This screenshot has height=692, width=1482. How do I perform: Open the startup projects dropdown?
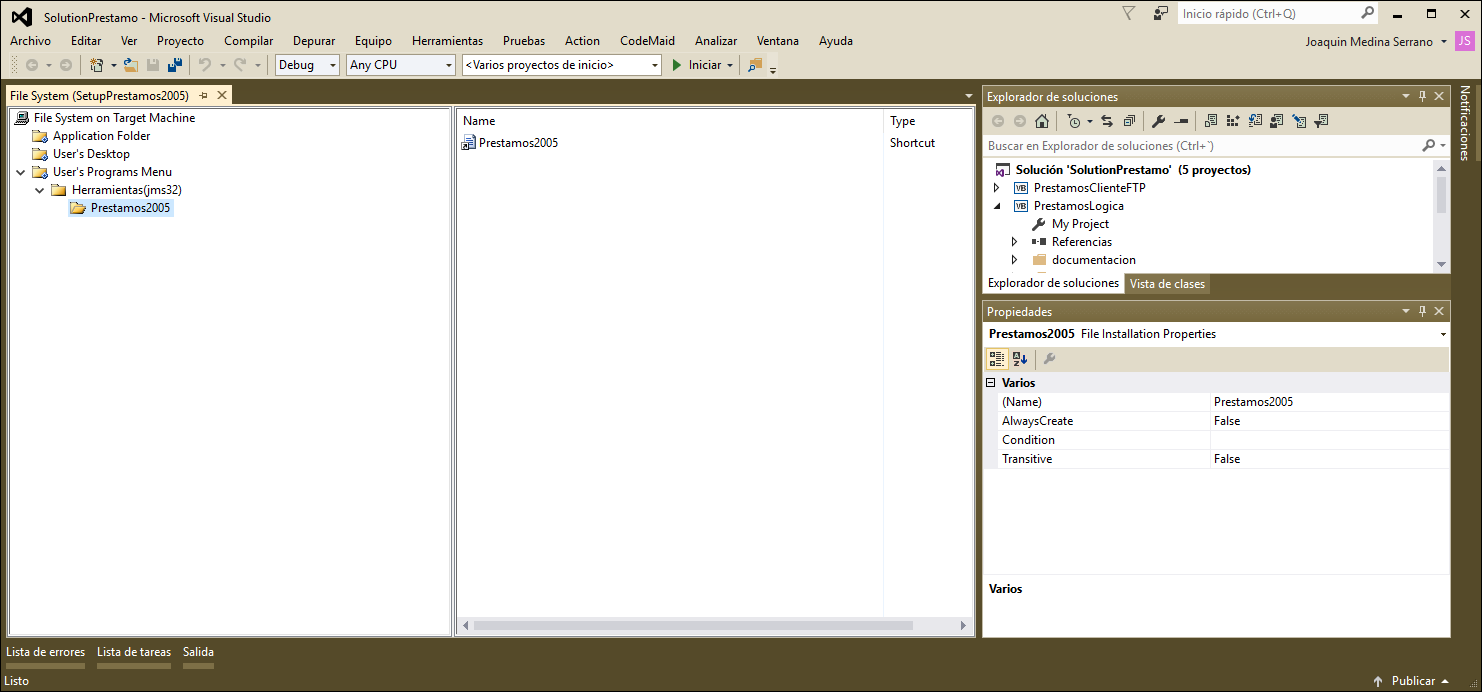pos(562,65)
